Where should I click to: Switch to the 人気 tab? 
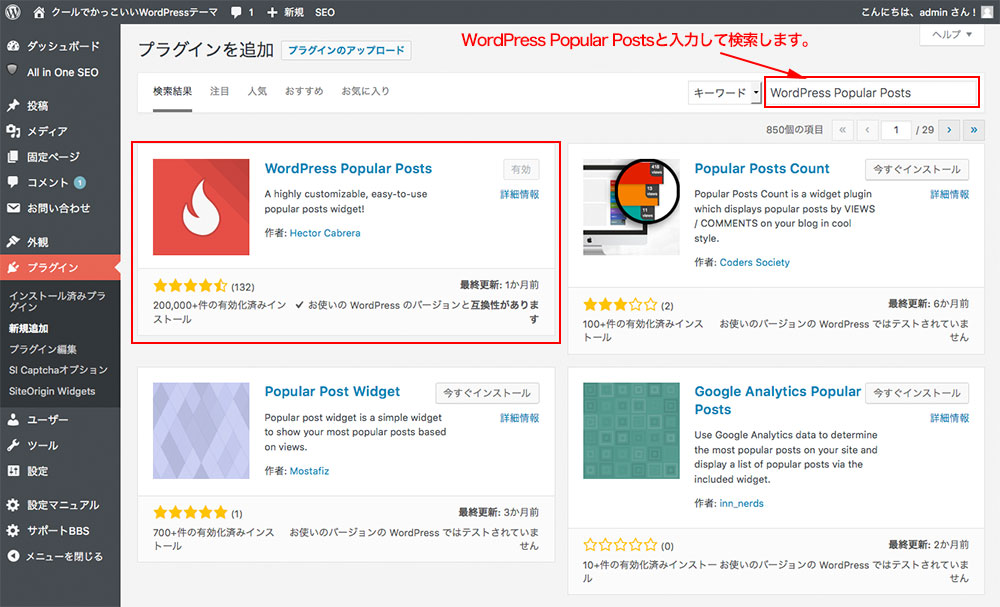pos(257,91)
